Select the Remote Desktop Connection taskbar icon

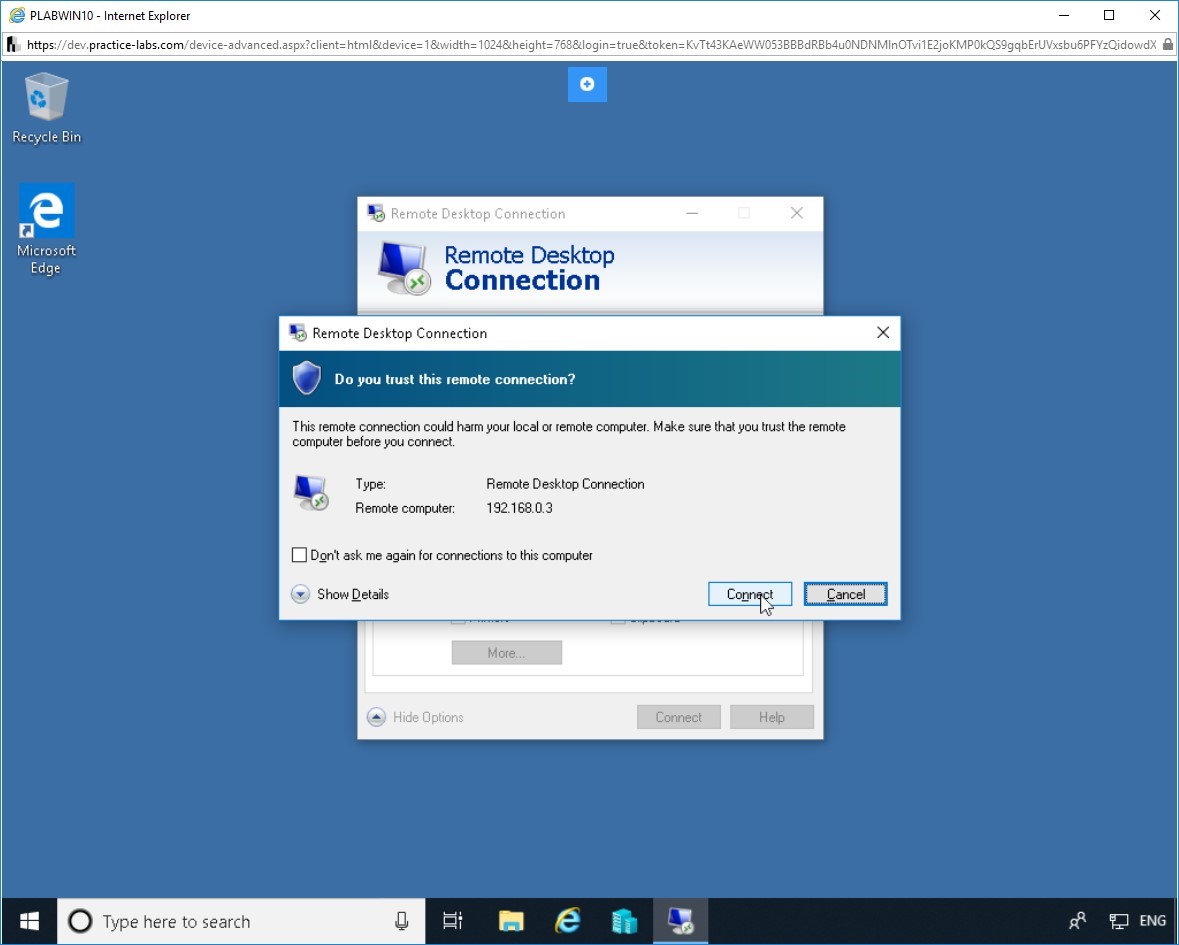tap(680, 921)
